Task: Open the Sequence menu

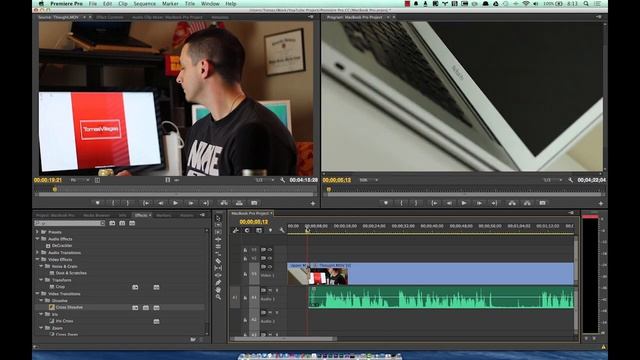Action: point(144,4)
